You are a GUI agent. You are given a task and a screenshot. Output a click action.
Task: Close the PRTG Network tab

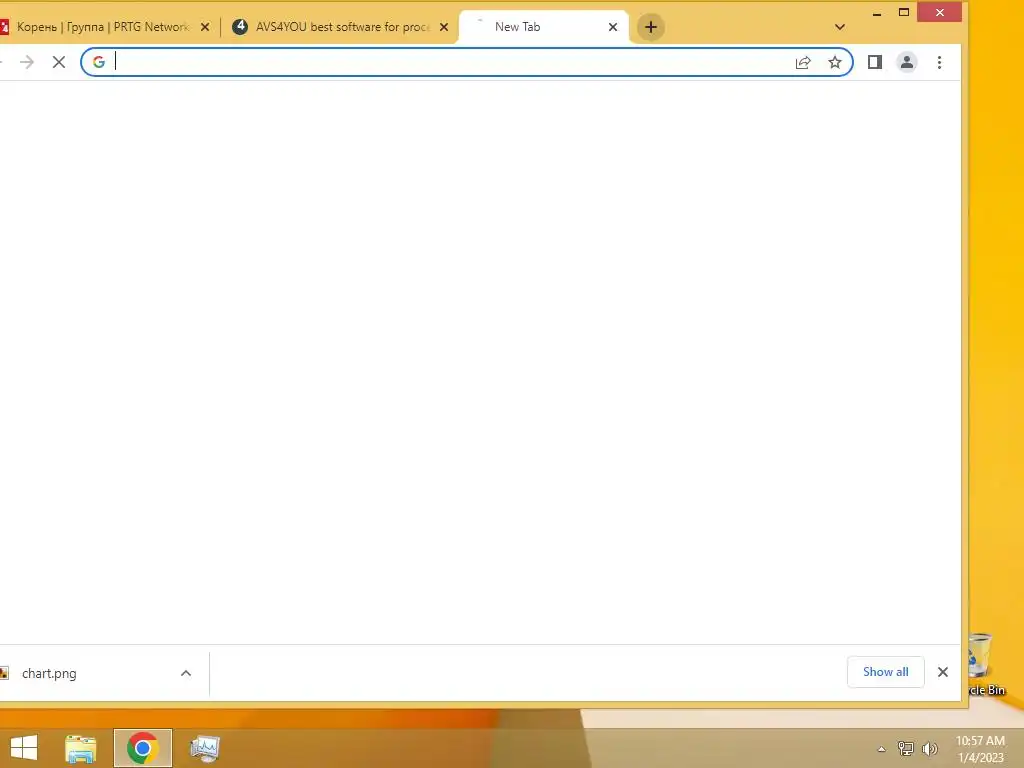204,27
